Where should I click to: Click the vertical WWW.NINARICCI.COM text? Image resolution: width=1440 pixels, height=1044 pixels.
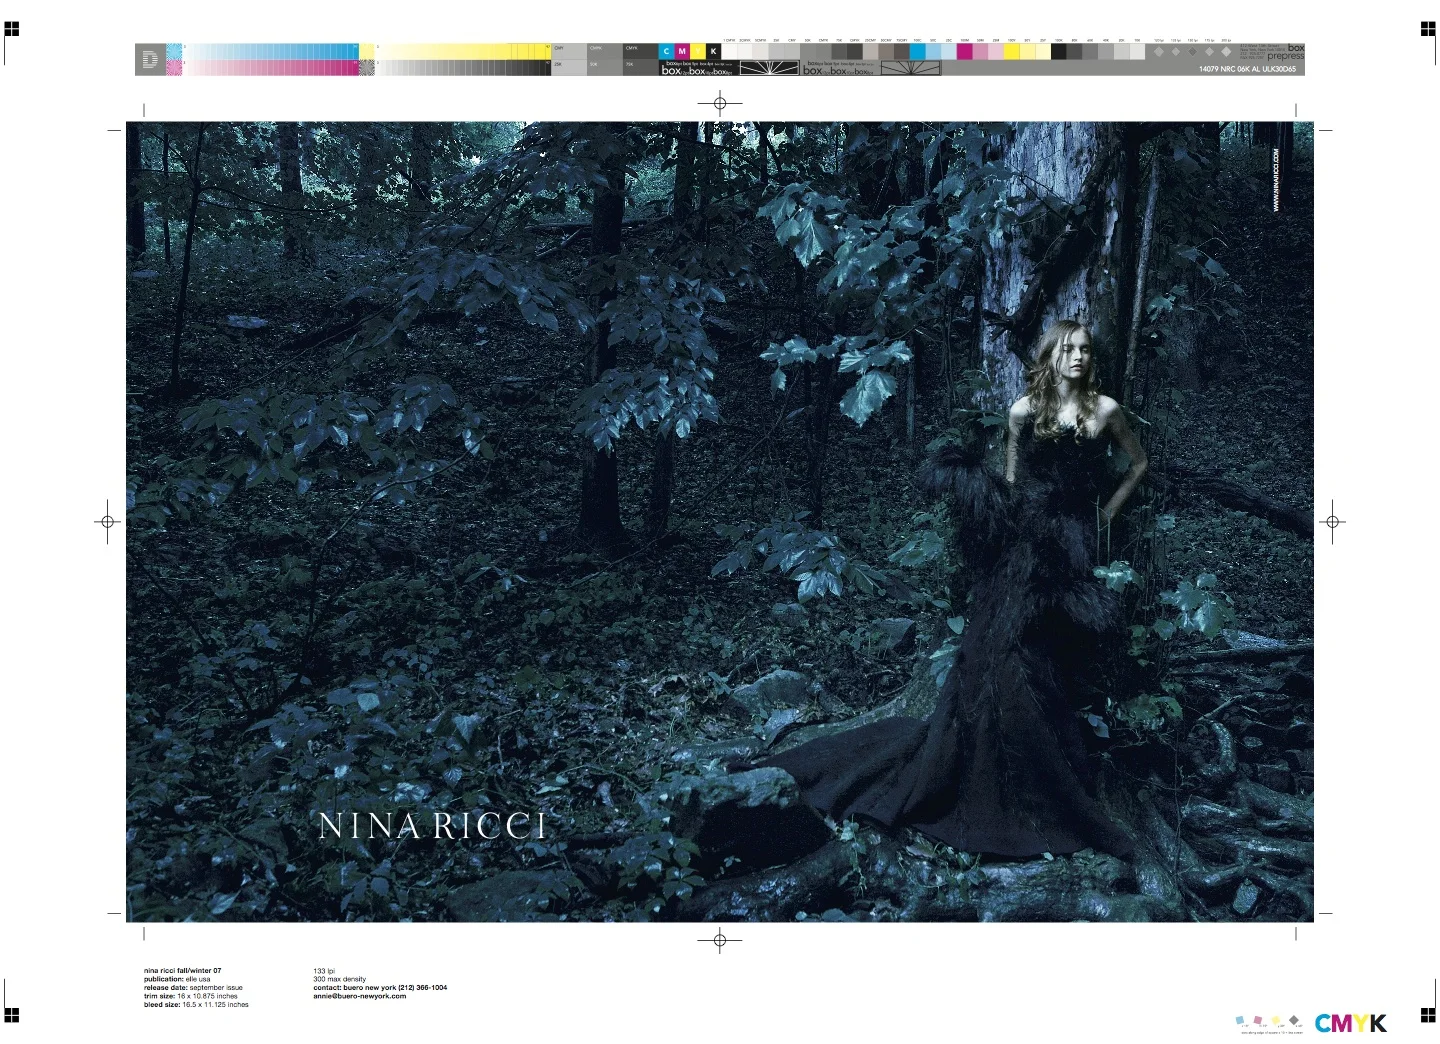click(1276, 180)
